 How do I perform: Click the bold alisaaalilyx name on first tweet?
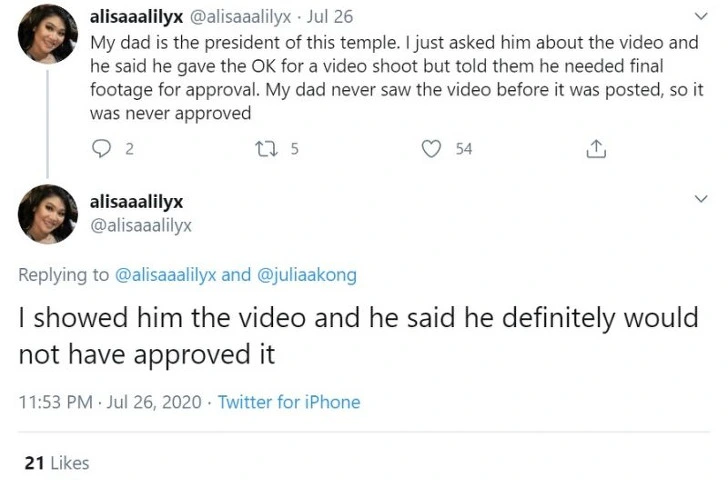pyautogui.click(x=136, y=17)
